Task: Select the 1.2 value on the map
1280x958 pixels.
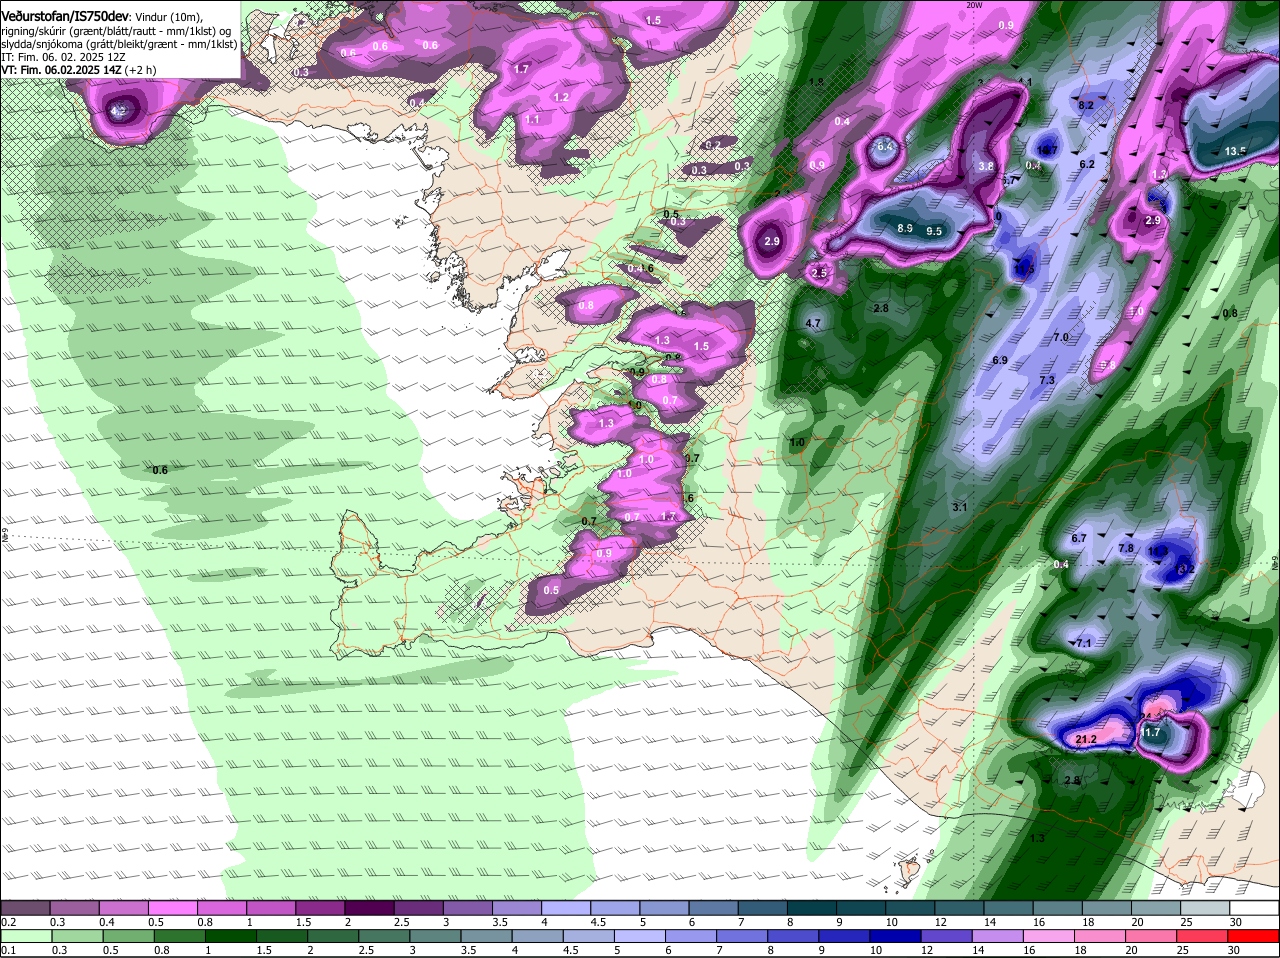Action: (561, 98)
